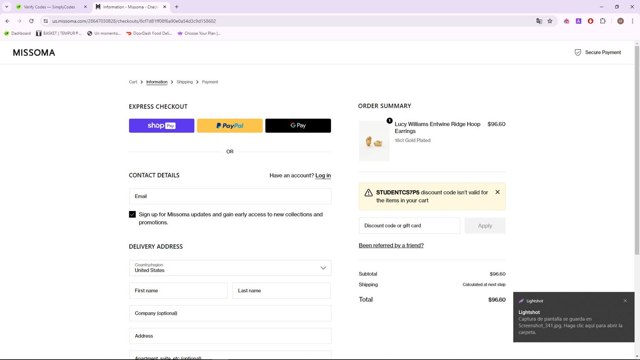This screenshot has height=360, width=640.
Task: Click the Address field
Action: coord(230,336)
